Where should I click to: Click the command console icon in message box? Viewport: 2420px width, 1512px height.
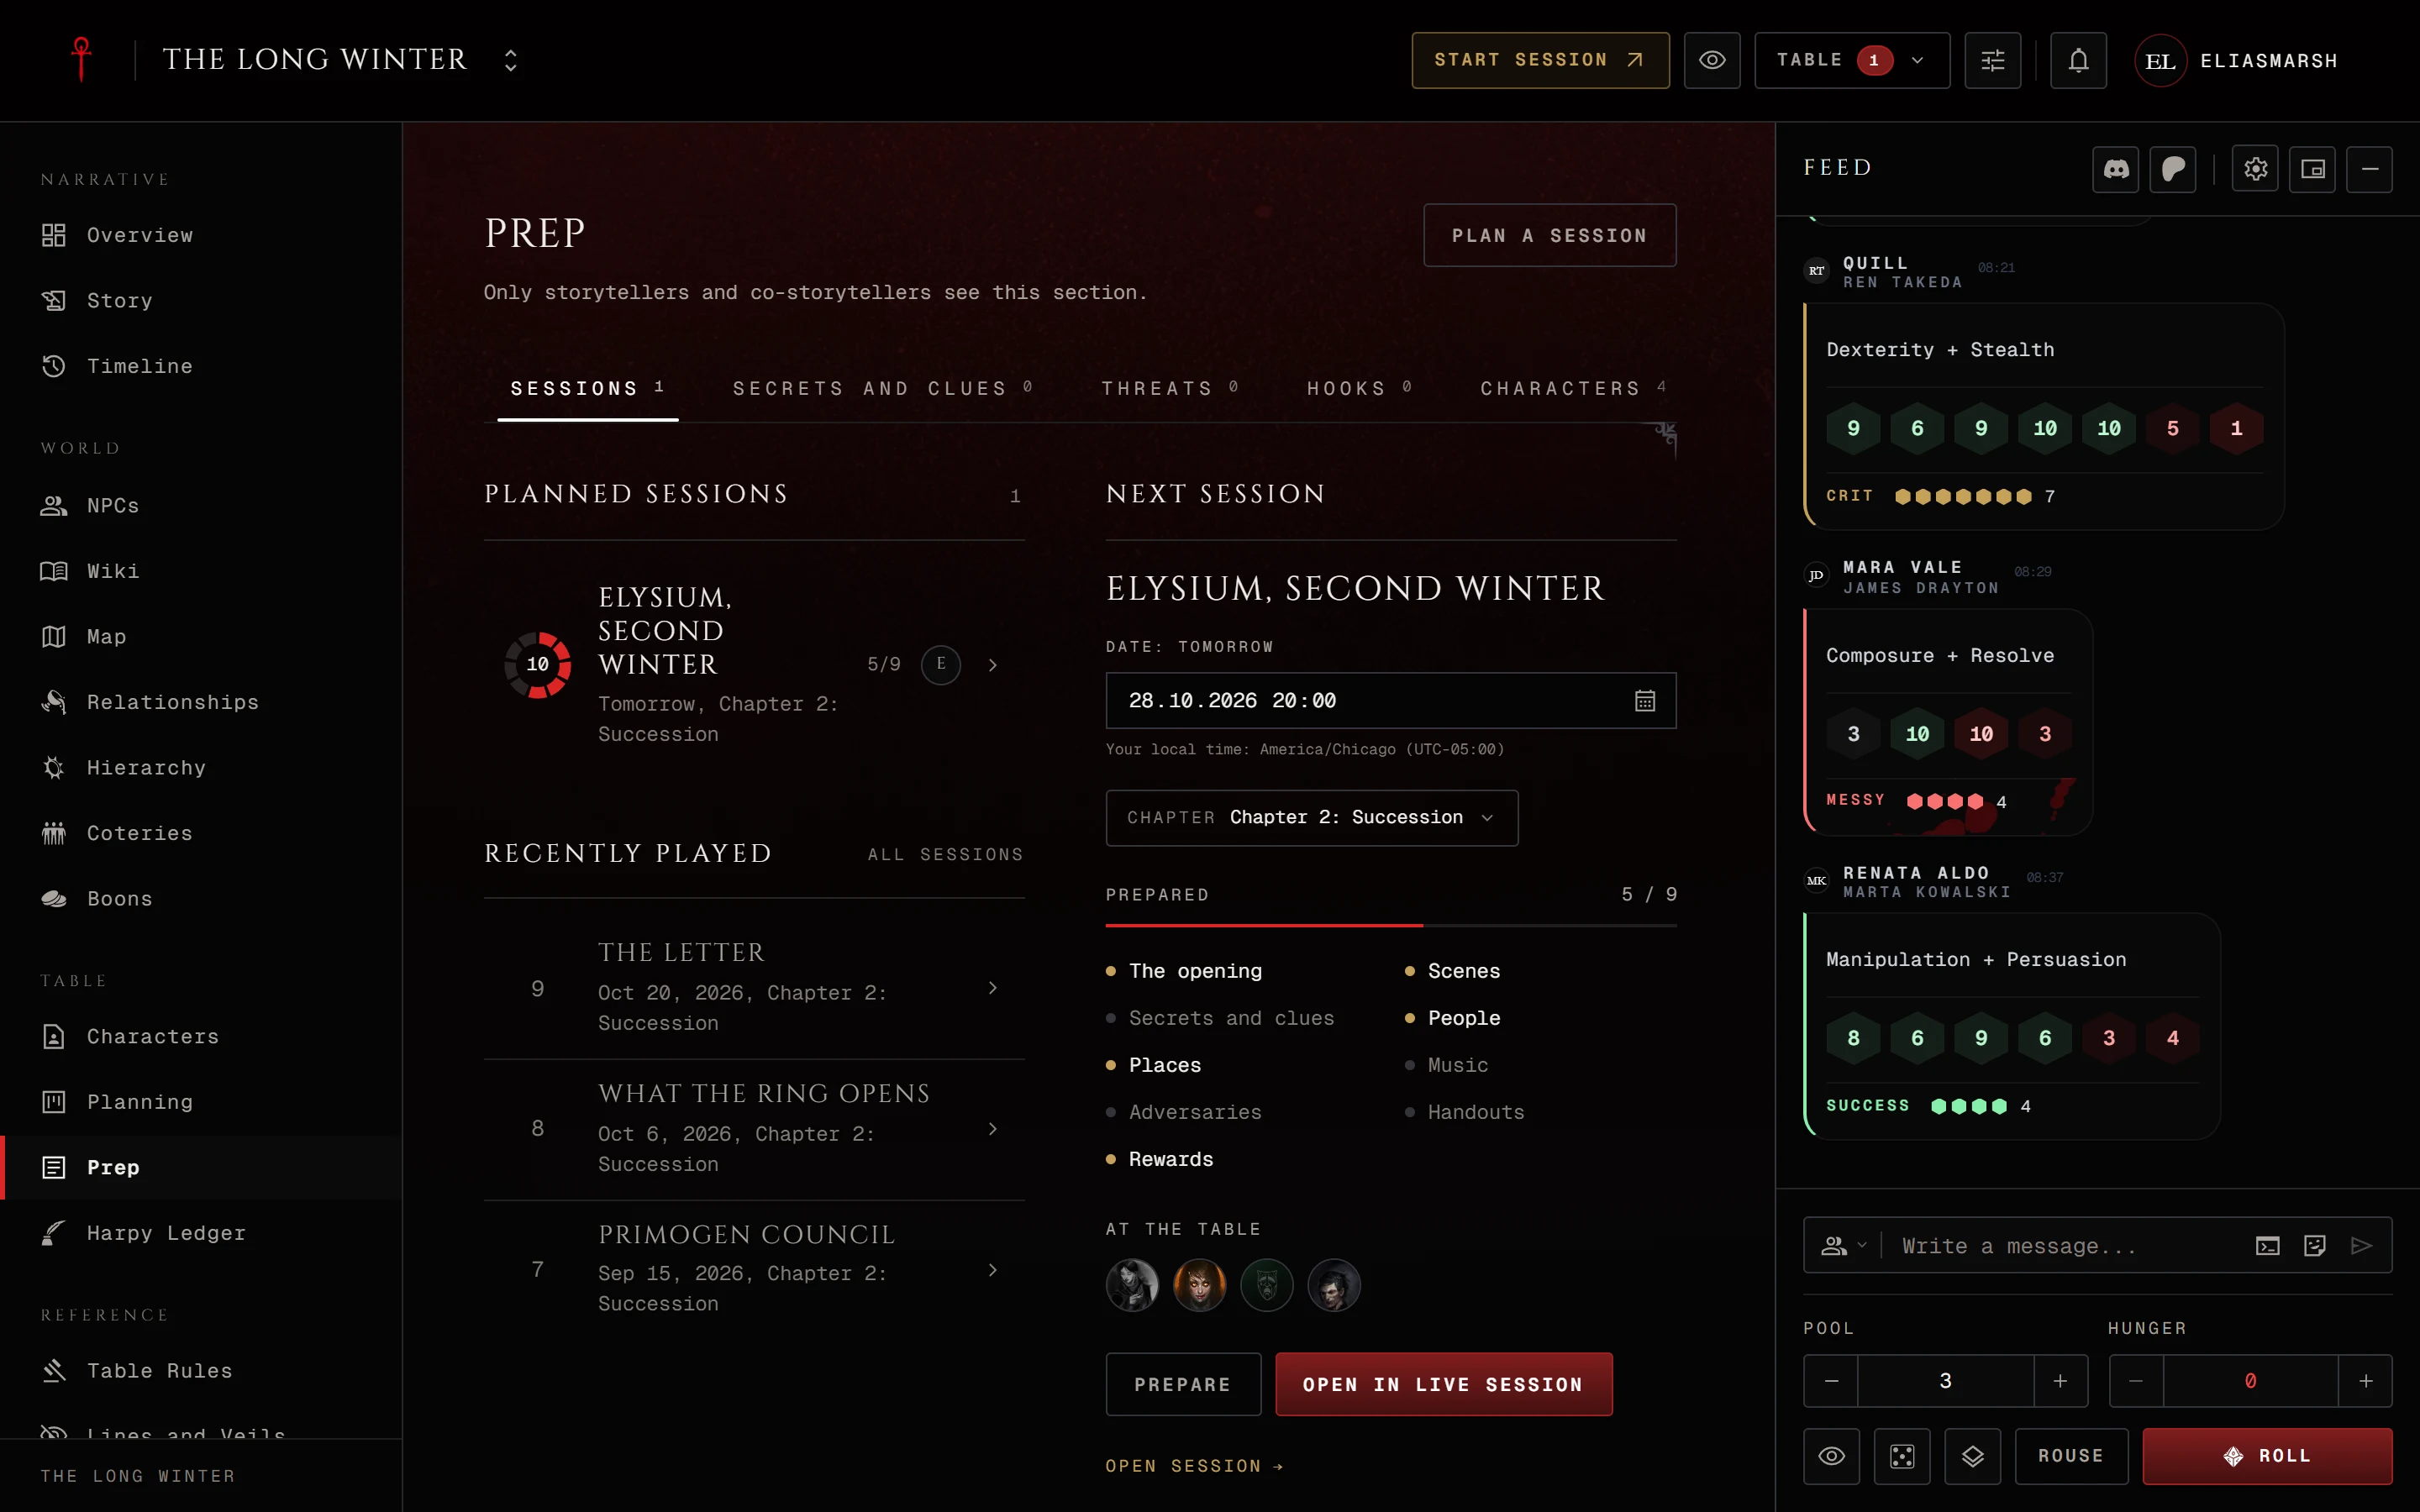pos(2267,1245)
